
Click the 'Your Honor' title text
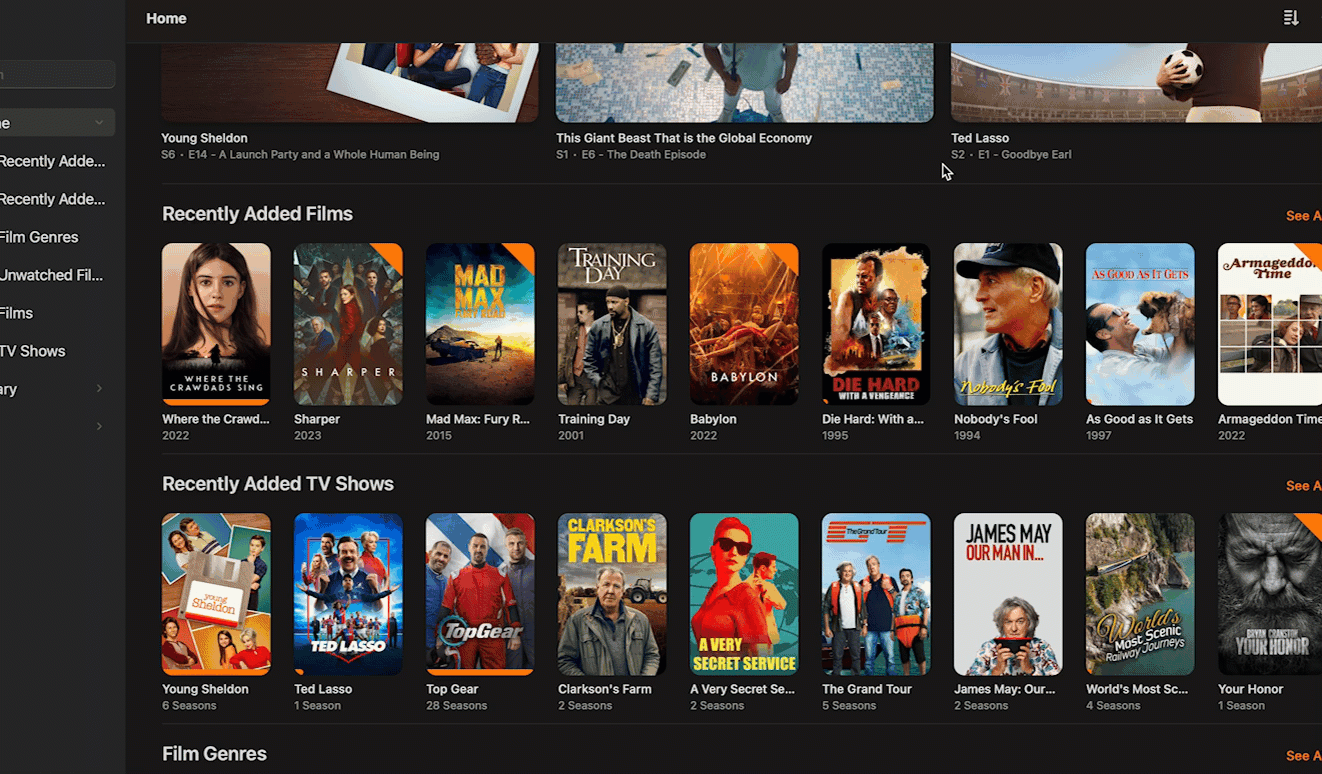(1250, 689)
